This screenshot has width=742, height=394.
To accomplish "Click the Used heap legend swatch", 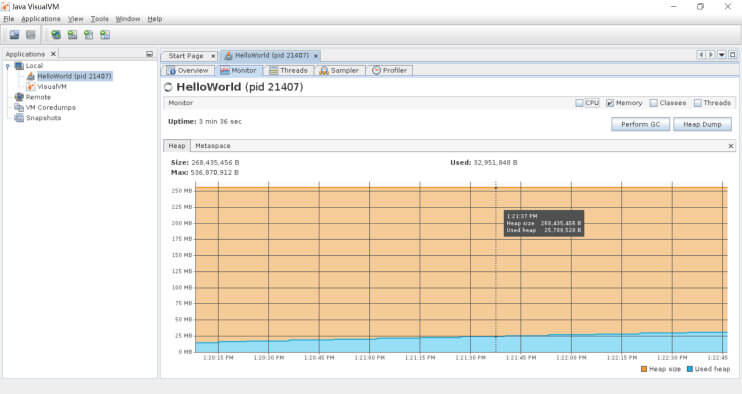I will pos(689,369).
